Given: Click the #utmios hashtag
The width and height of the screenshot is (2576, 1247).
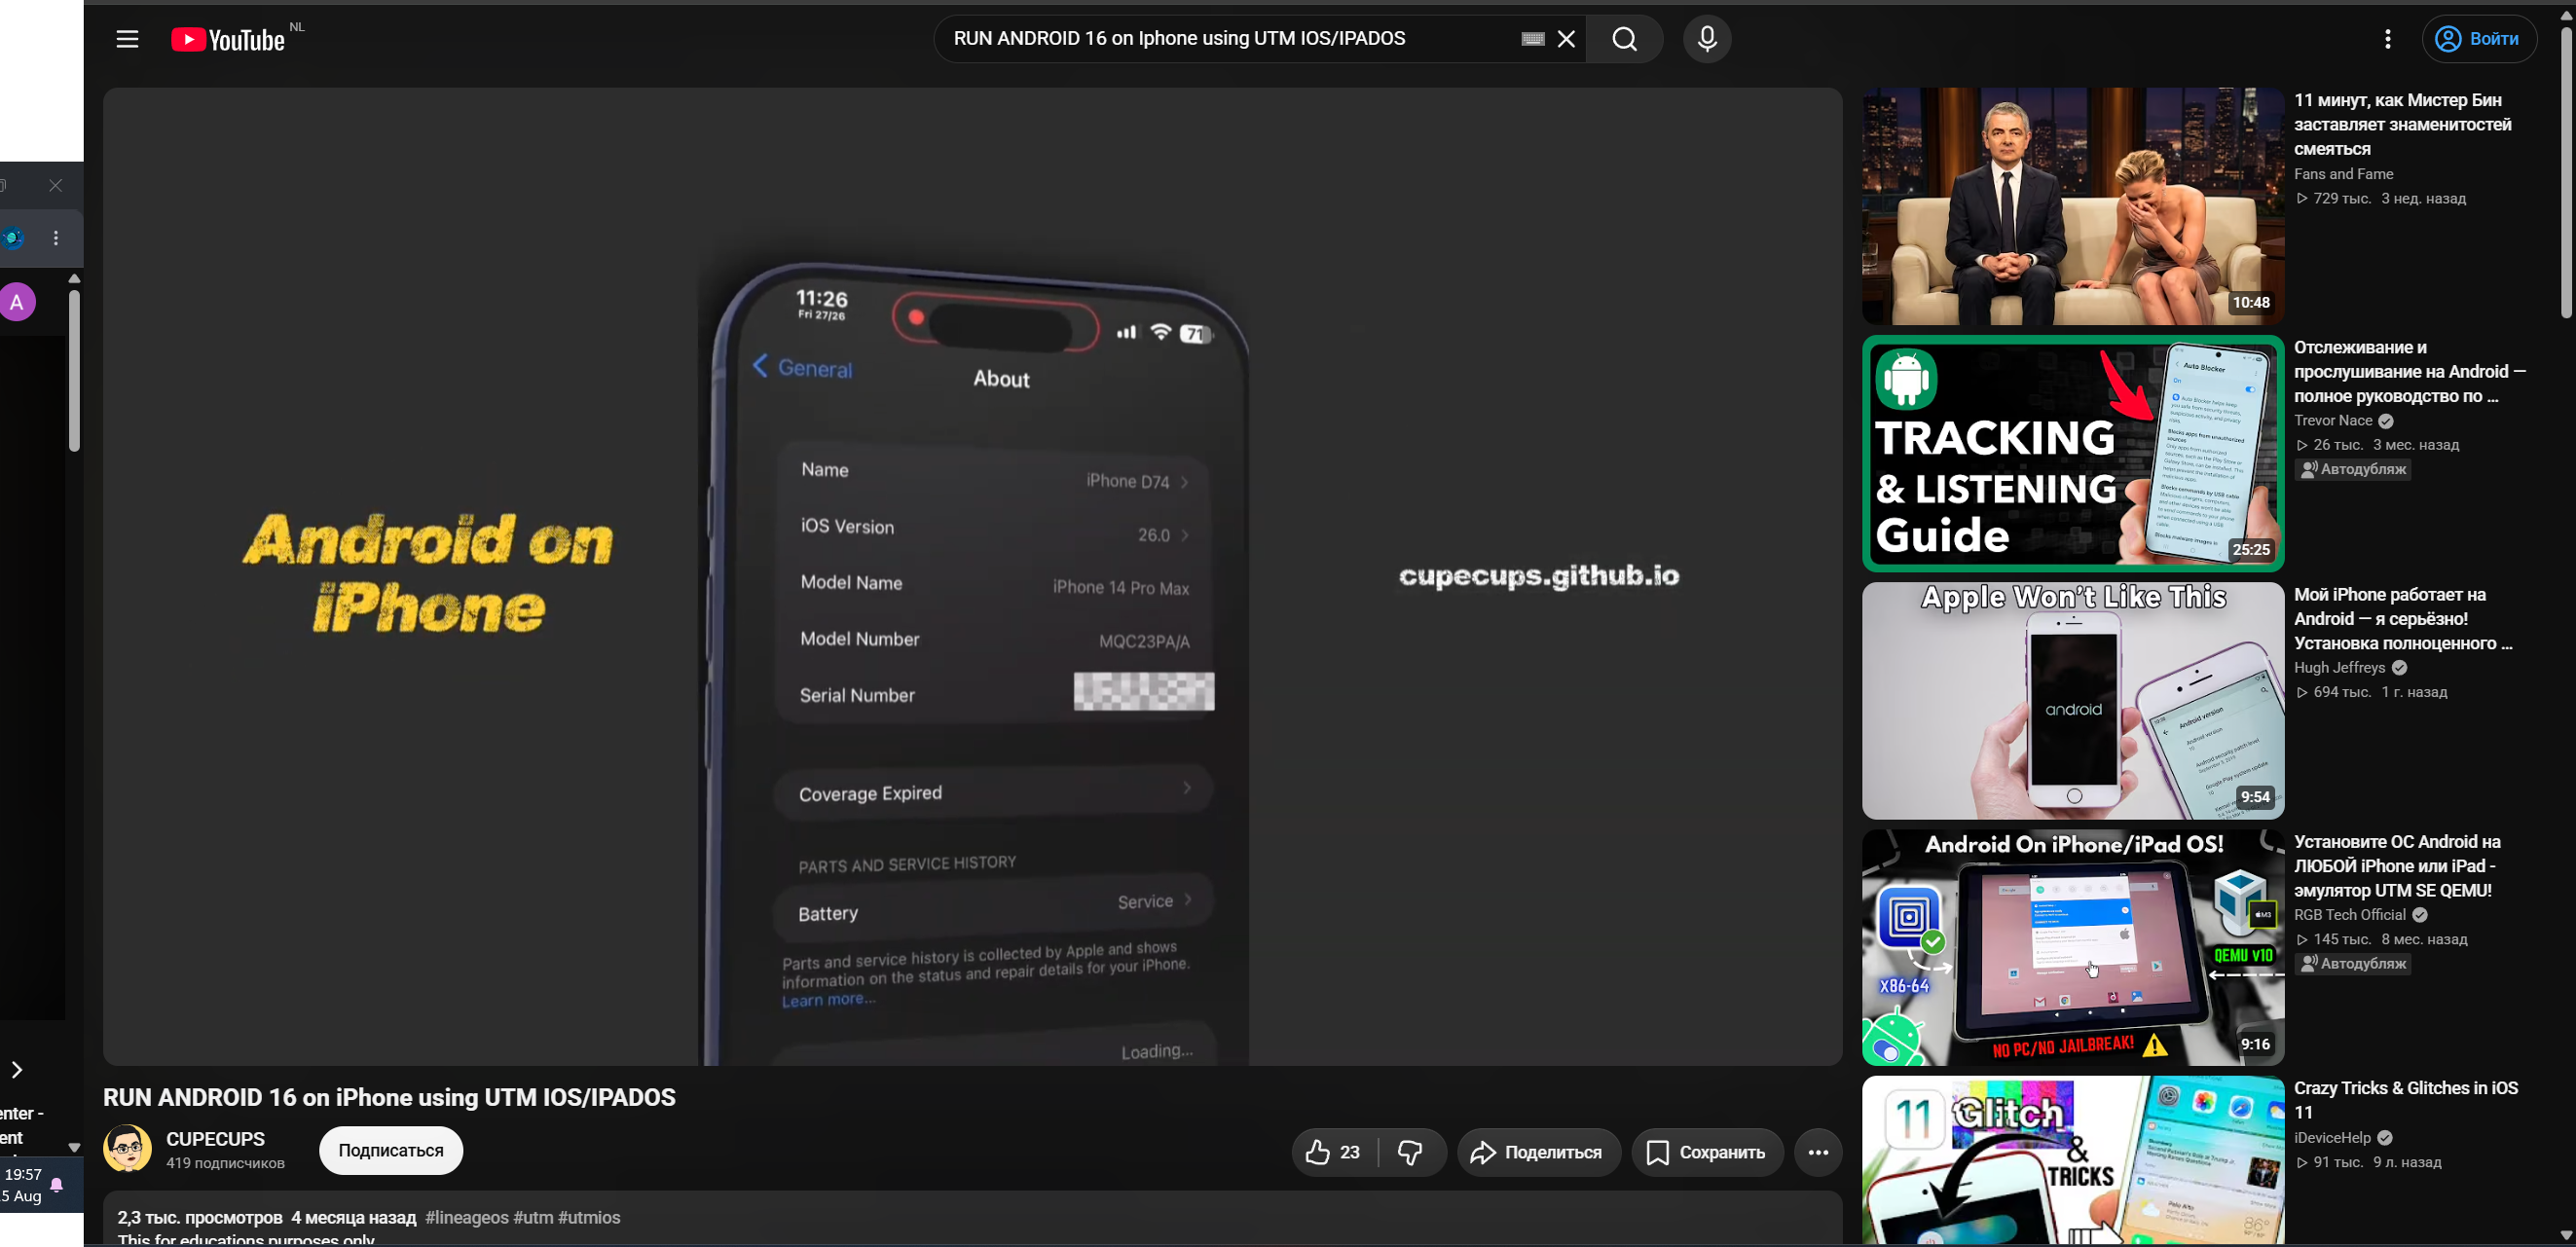Looking at the screenshot, I should (x=589, y=1217).
